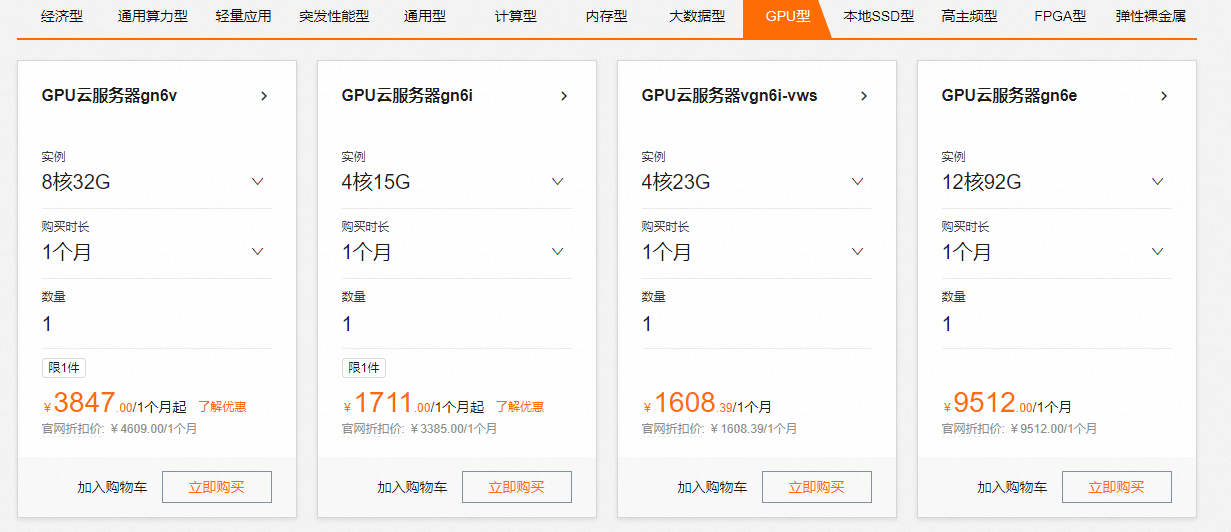Screen dimensions: 1231x532
Task: Click price ¥1608.39 on vgn6i-vws card
Action: (689, 403)
